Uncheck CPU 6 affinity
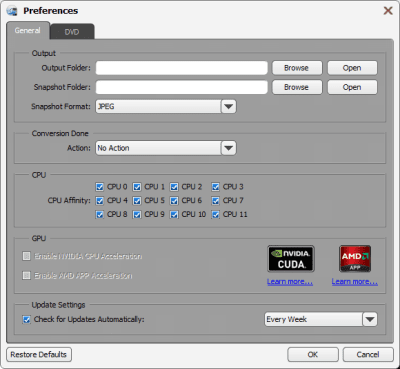The image size is (400, 369). pyautogui.click(x=174, y=201)
